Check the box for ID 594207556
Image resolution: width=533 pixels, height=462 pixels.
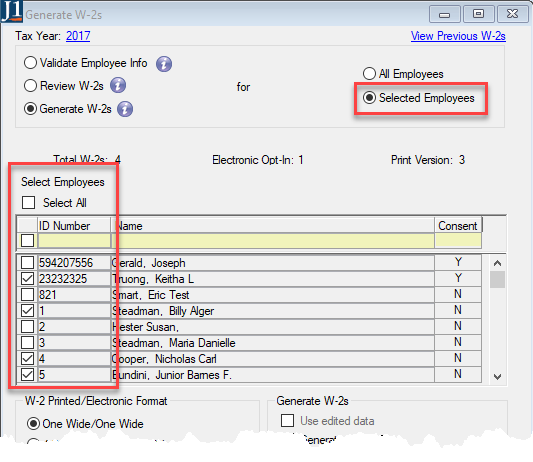click(x=28, y=263)
